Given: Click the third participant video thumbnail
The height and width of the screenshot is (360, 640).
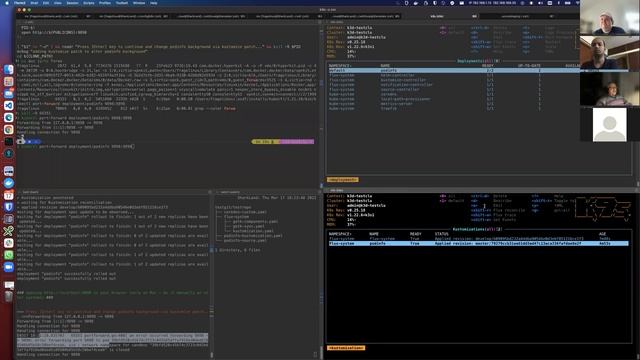Looking at the screenshot, I should pyautogui.click(x=610, y=89).
